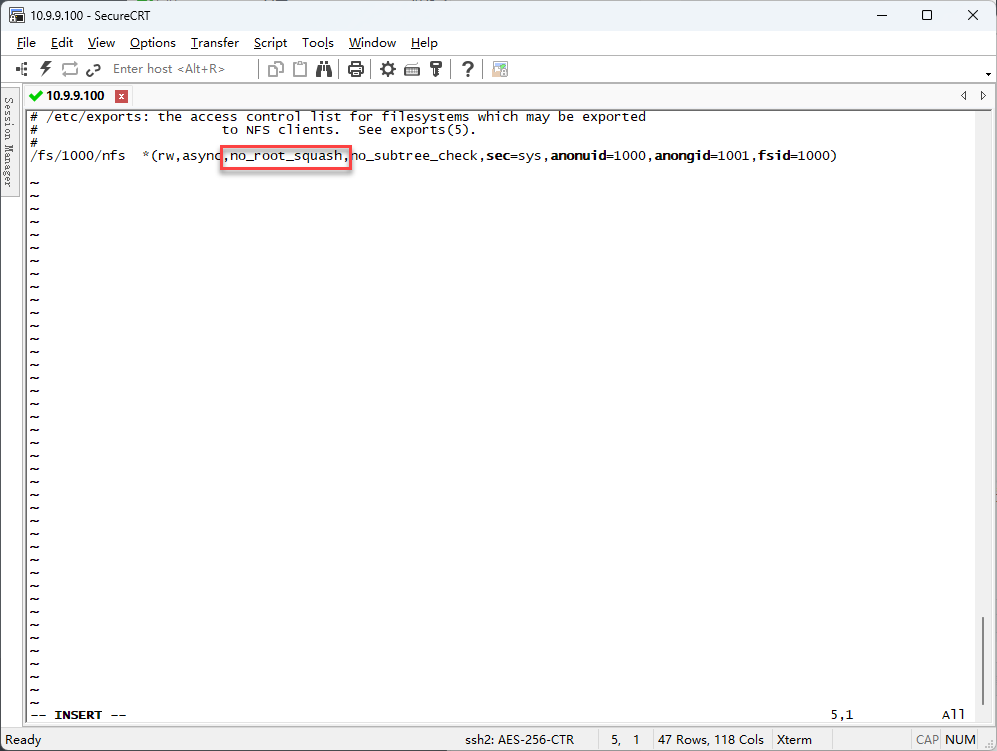
Task: Open Session Options gear icon
Action: (388, 69)
